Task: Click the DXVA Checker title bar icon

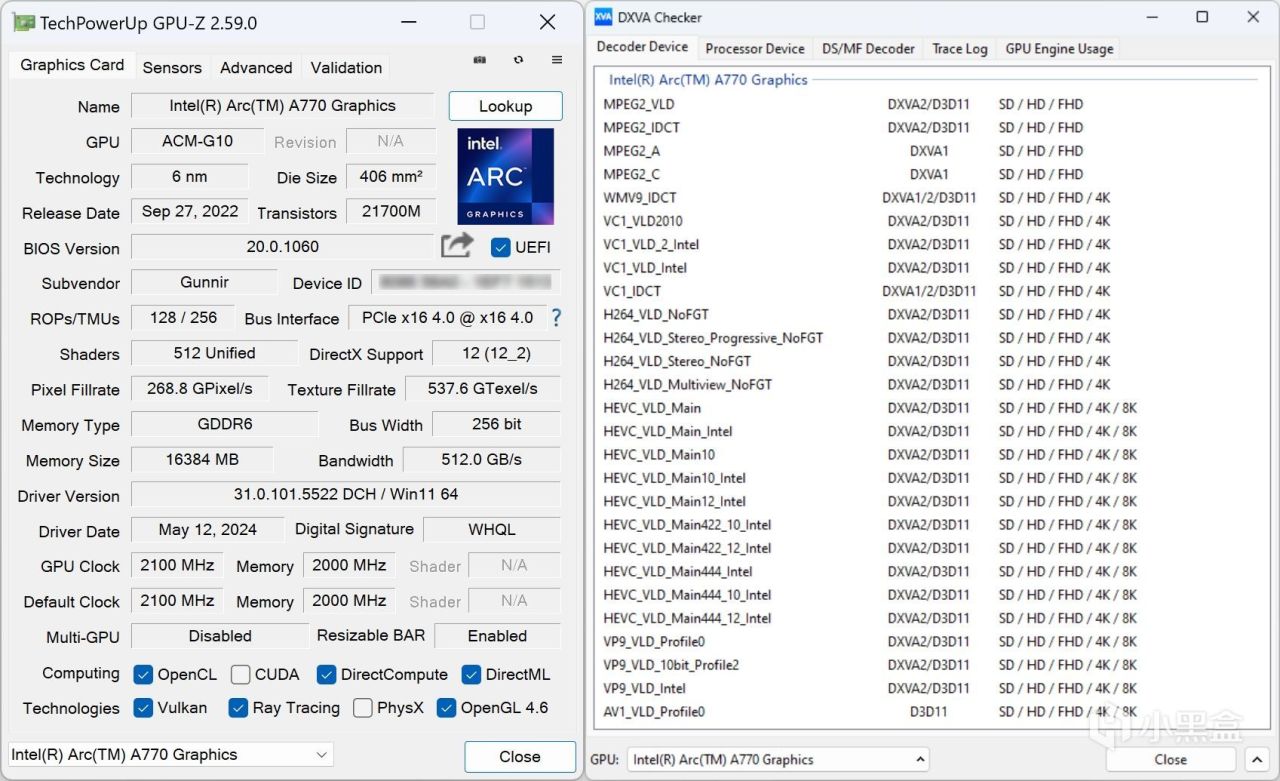Action: 603,17
